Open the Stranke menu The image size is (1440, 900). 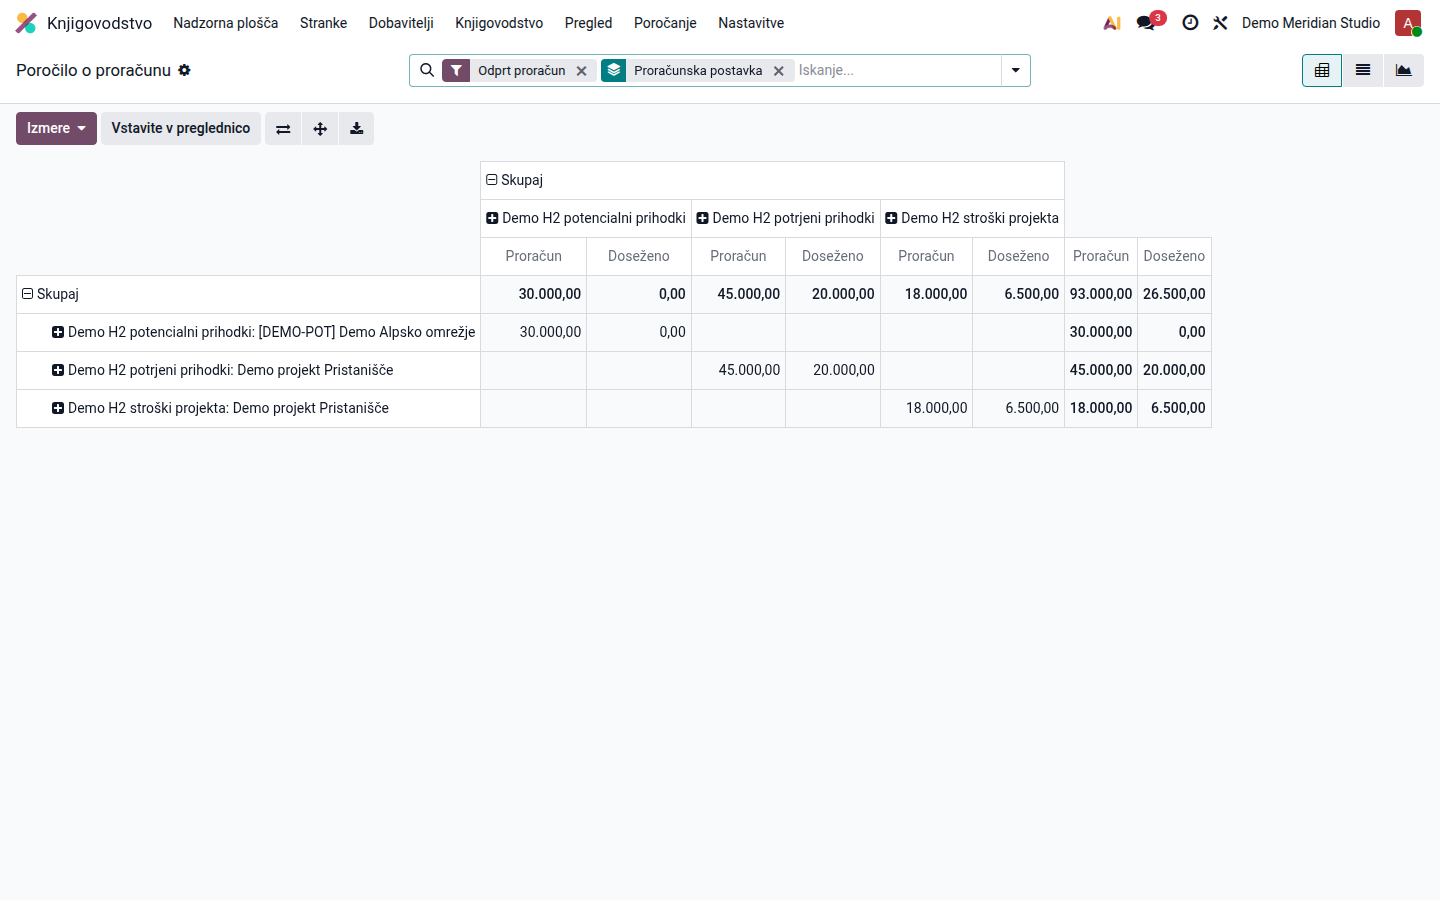(324, 23)
